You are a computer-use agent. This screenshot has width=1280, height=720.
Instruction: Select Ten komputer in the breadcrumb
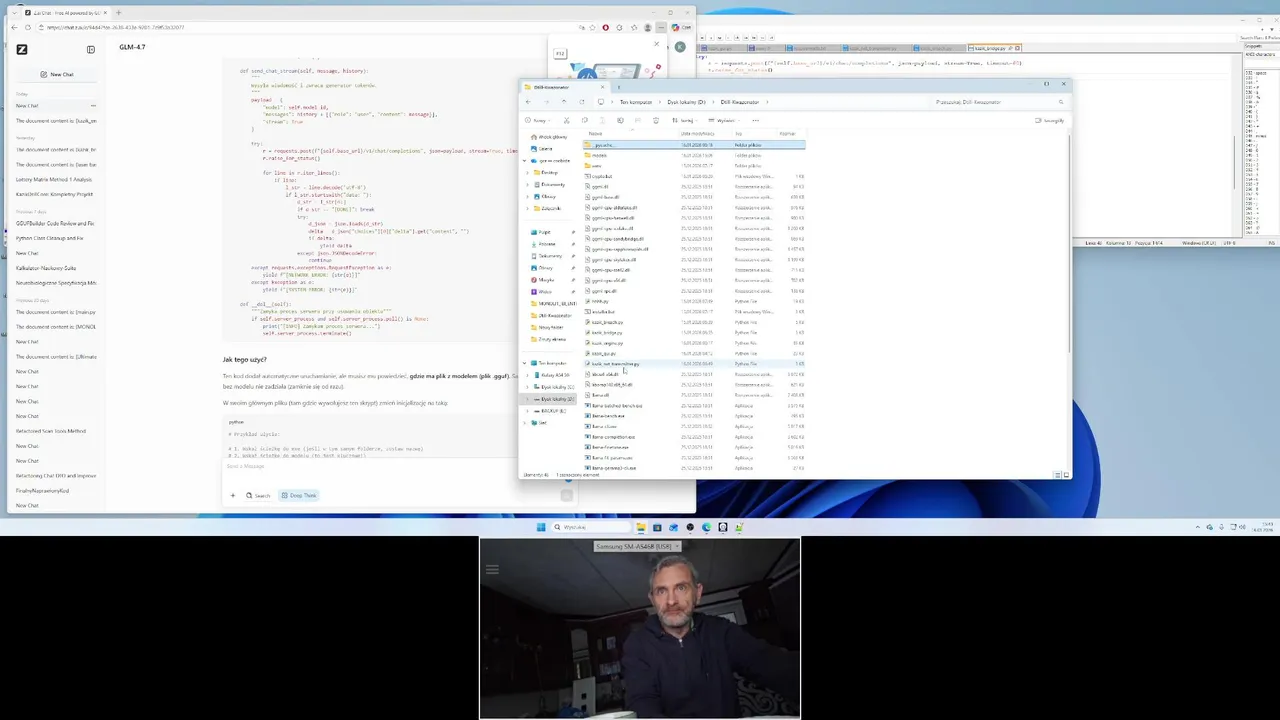[x=635, y=102]
